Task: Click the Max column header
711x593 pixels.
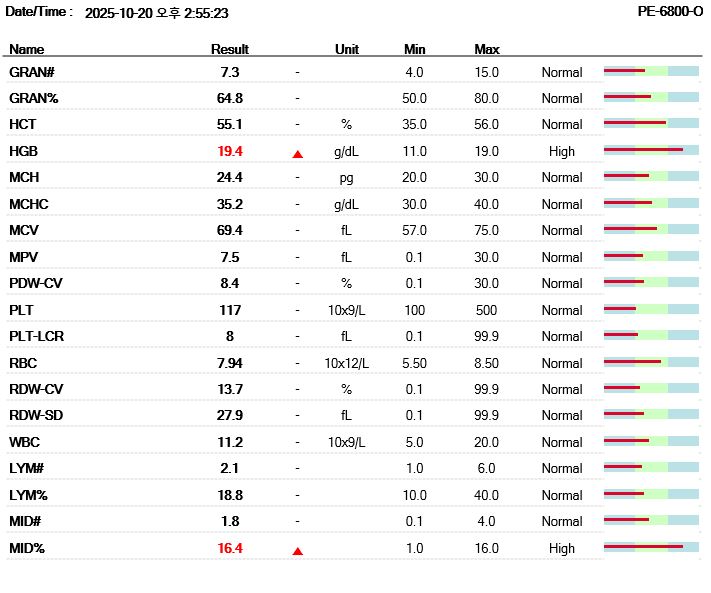Action: click(x=487, y=49)
